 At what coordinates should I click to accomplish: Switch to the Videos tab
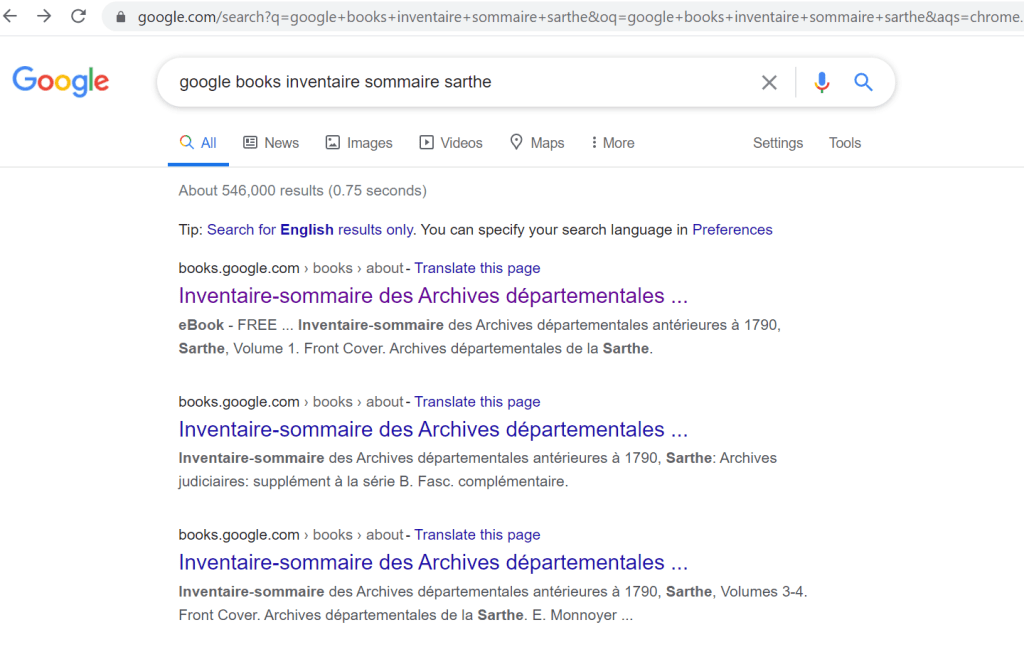451,143
